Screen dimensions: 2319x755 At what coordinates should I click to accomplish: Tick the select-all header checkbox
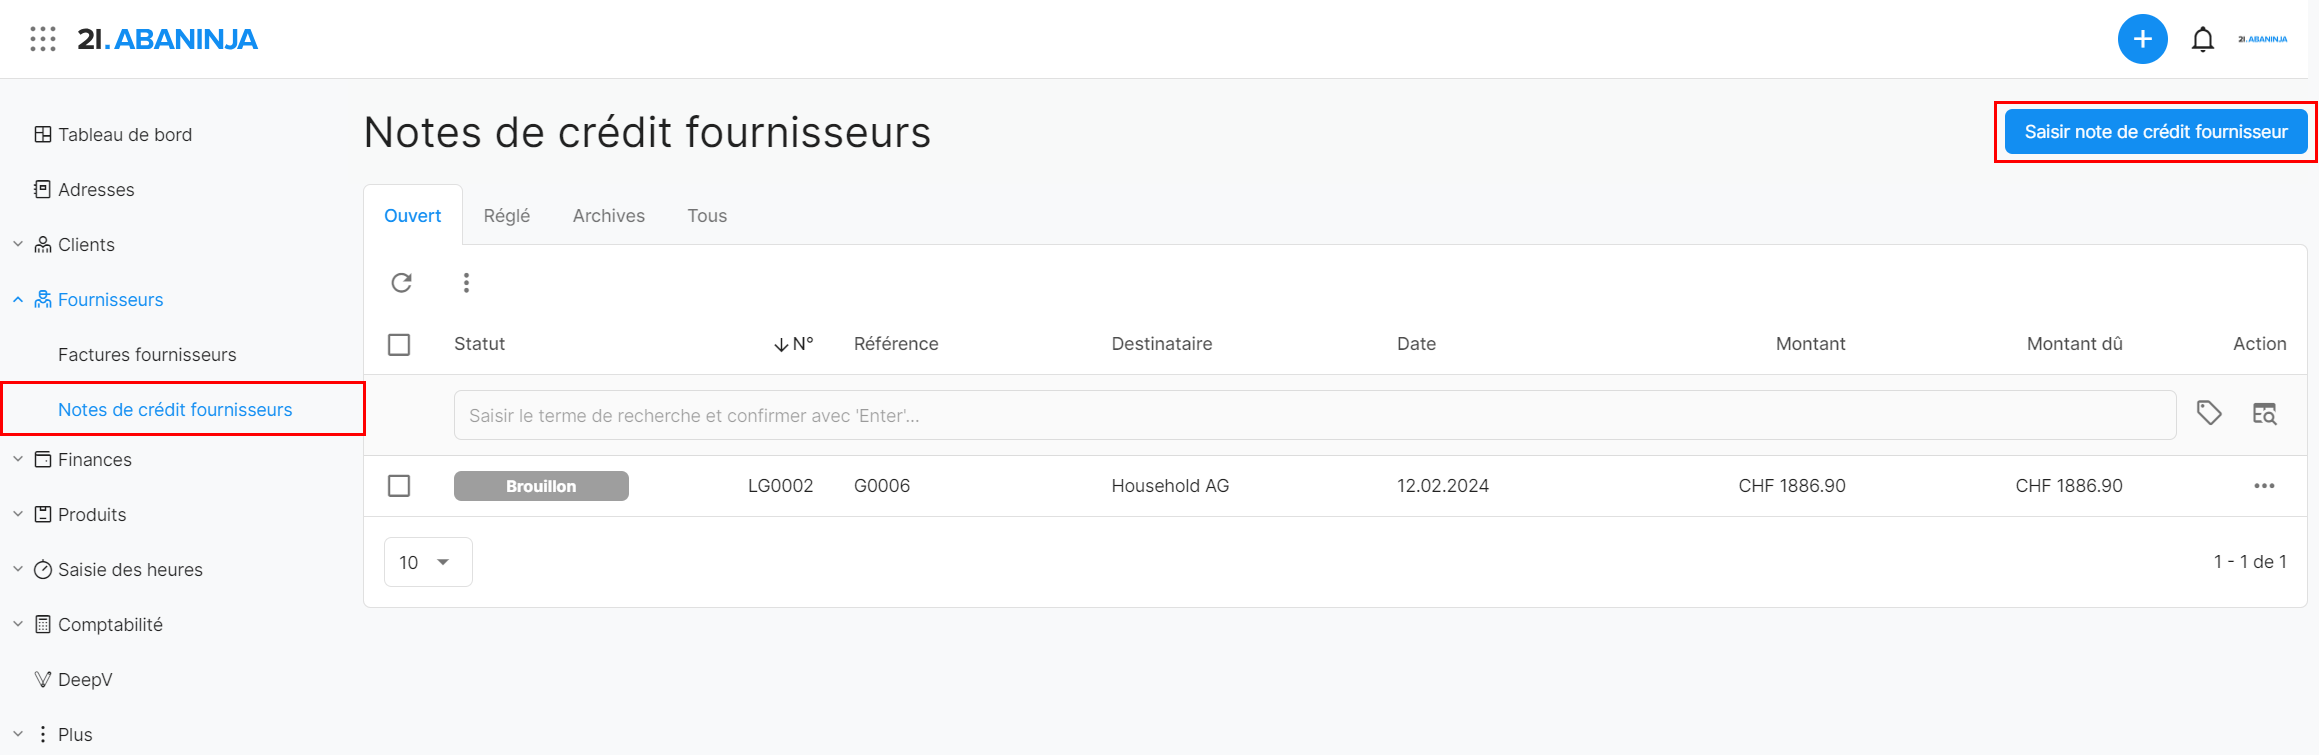(399, 344)
